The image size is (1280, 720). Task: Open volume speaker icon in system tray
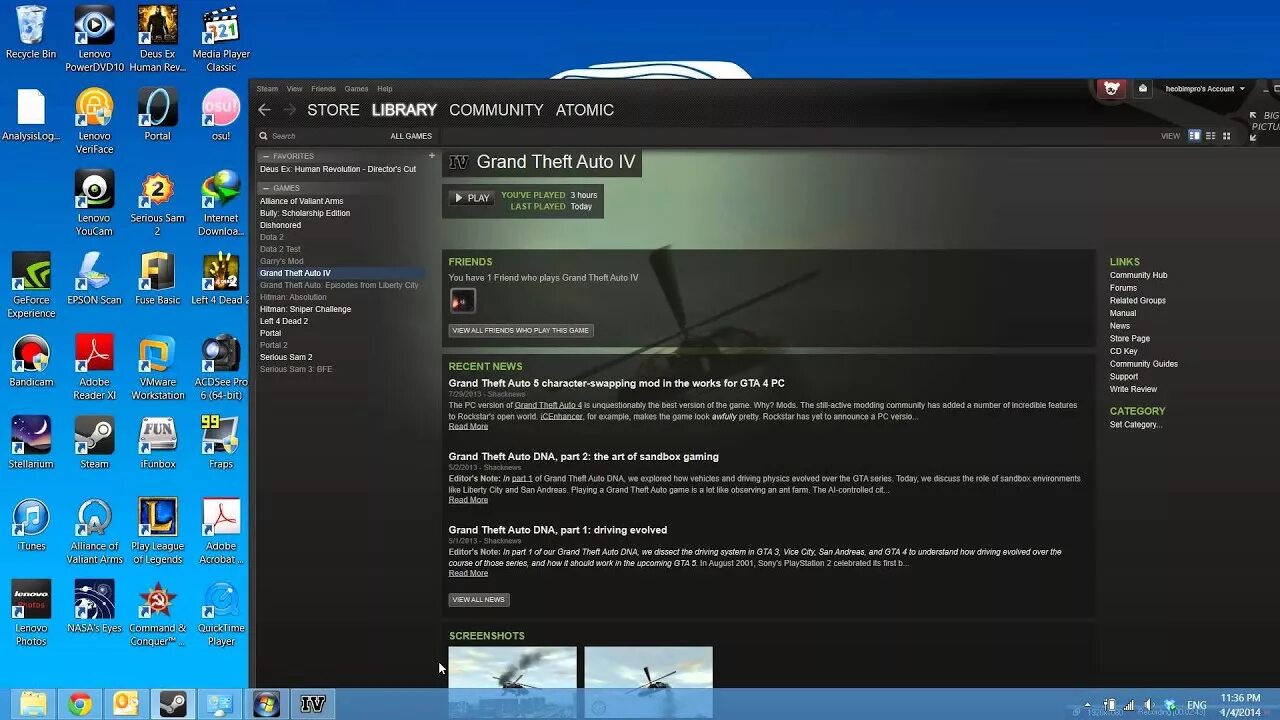[x=1148, y=705]
